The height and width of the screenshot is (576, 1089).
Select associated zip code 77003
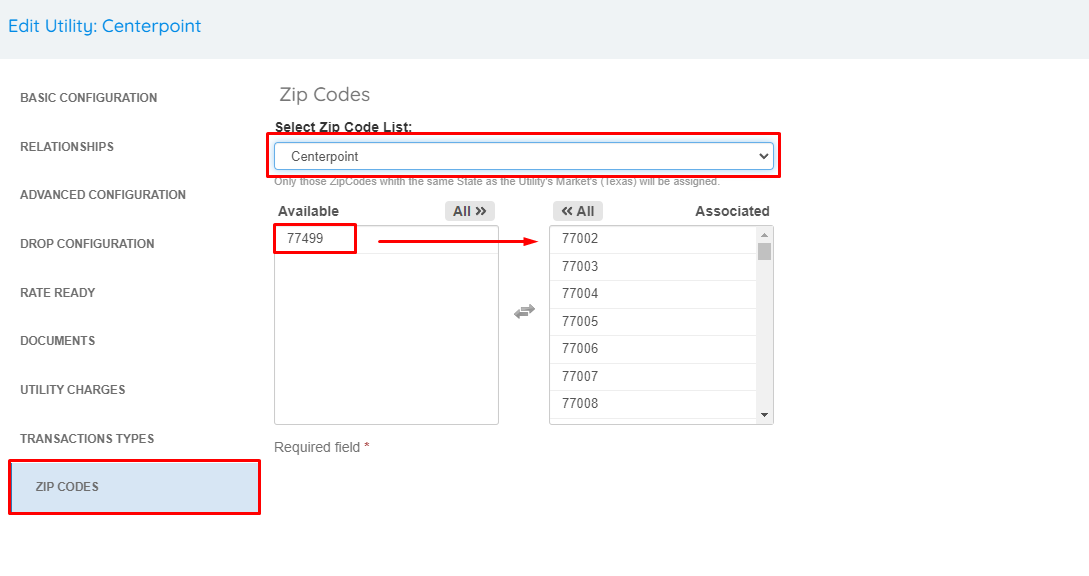pyautogui.click(x=653, y=267)
